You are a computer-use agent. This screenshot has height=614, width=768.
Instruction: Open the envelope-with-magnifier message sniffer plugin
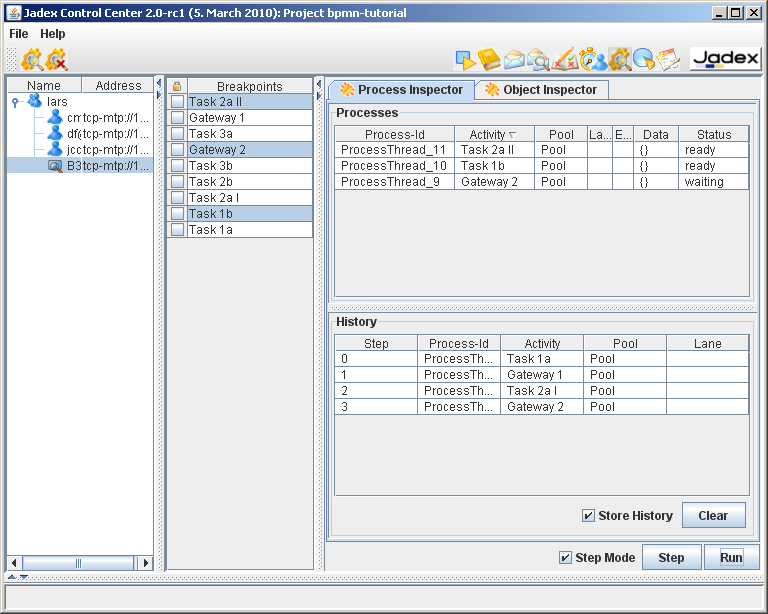tap(539, 60)
